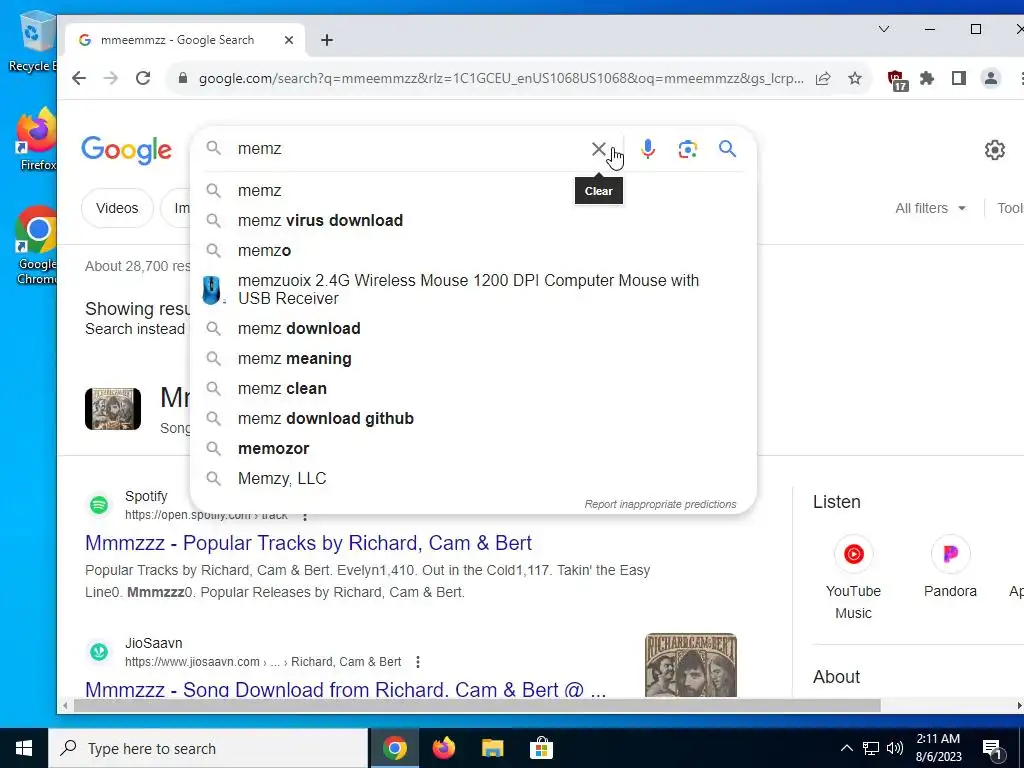Start voice search with microphone icon
The height and width of the screenshot is (768, 1024).
pos(647,149)
